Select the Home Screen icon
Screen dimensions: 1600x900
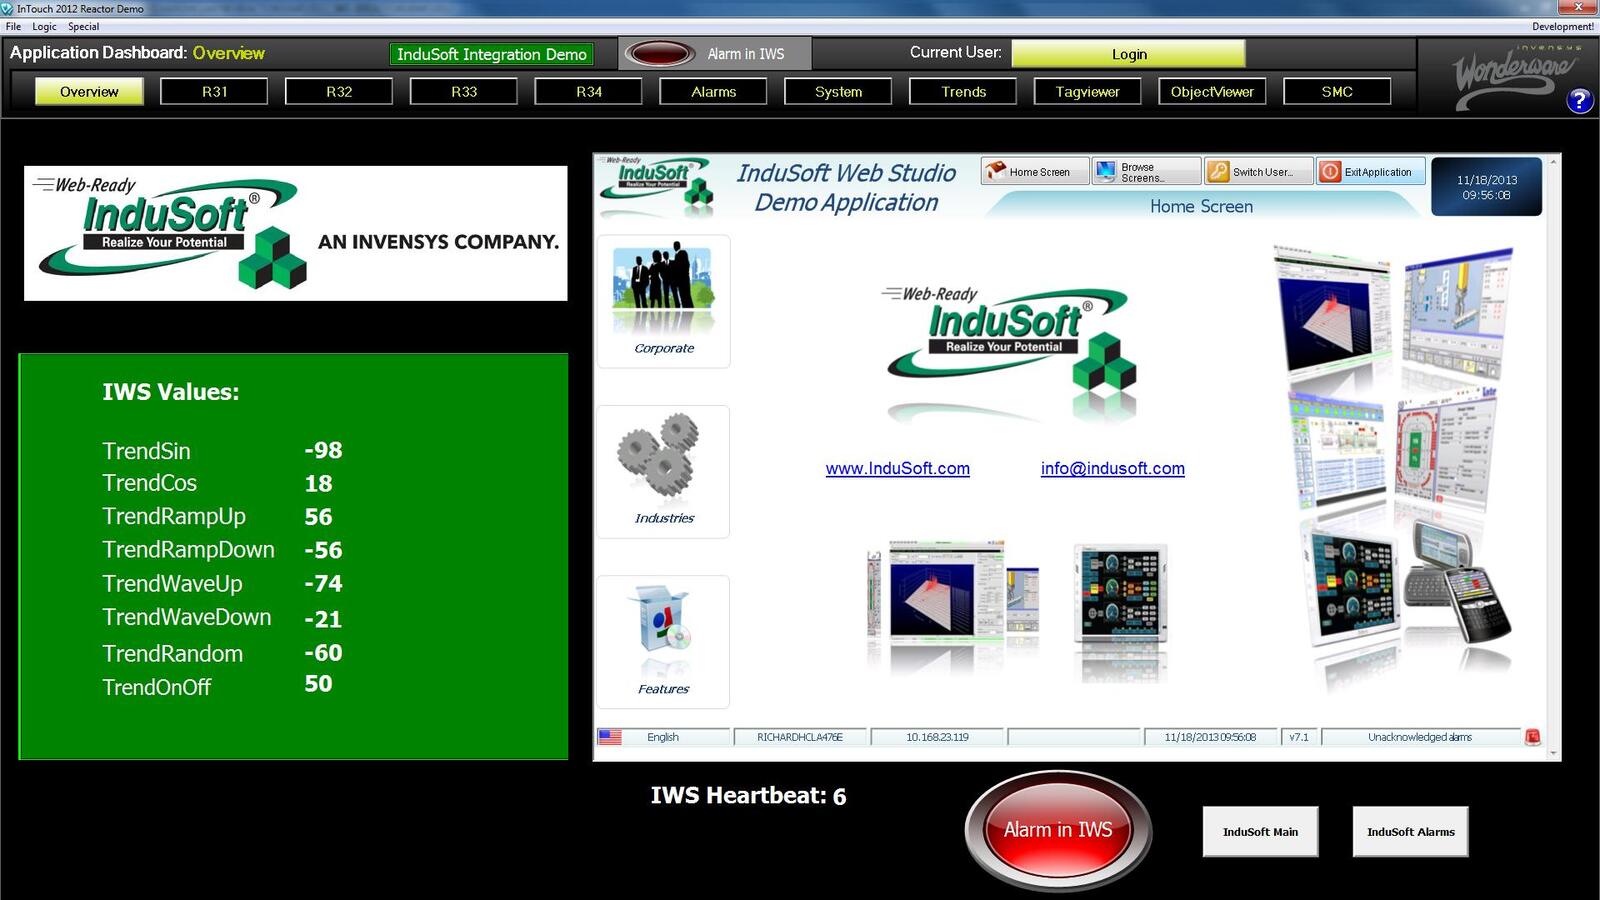point(998,170)
